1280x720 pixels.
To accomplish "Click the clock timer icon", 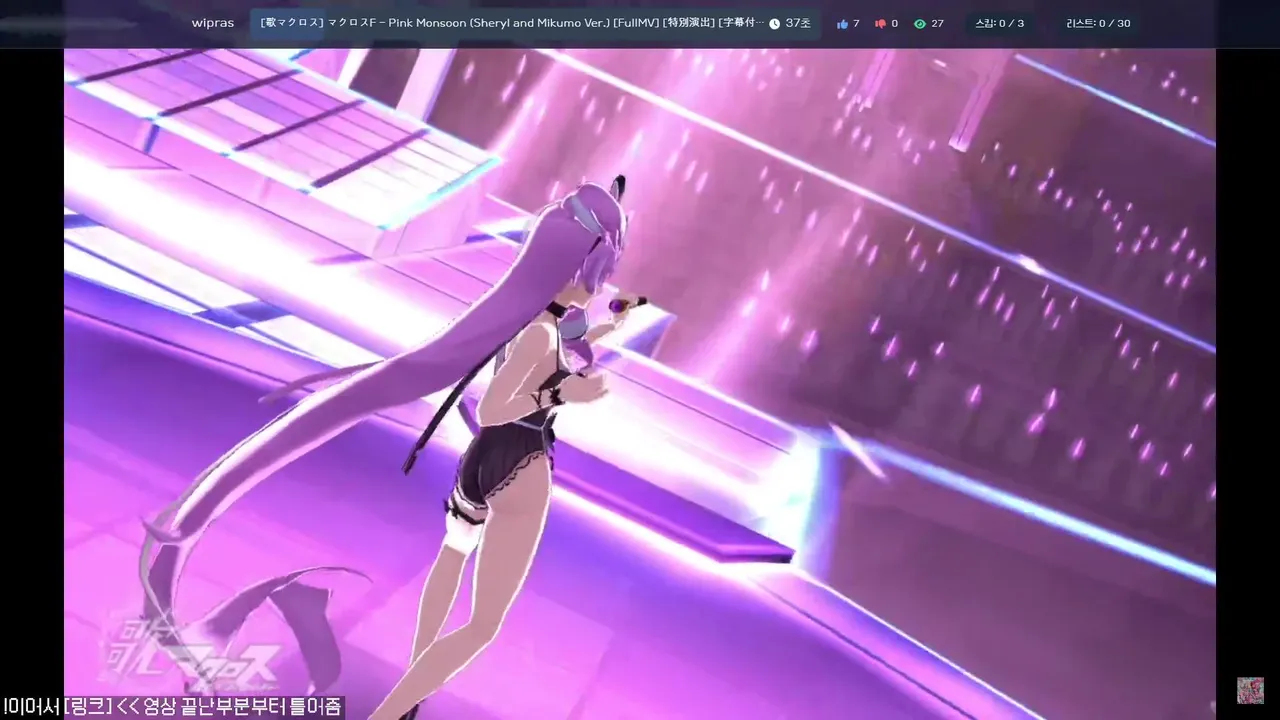I will (774, 23).
